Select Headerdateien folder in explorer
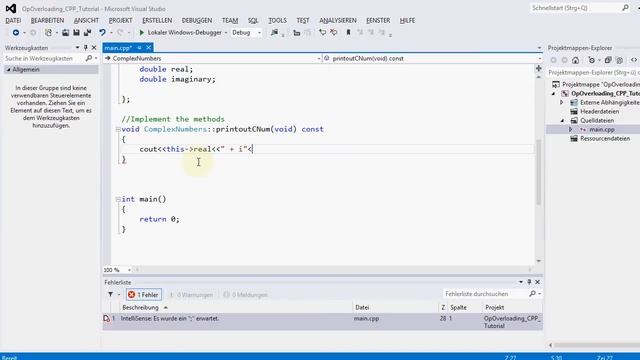 [599, 111]
